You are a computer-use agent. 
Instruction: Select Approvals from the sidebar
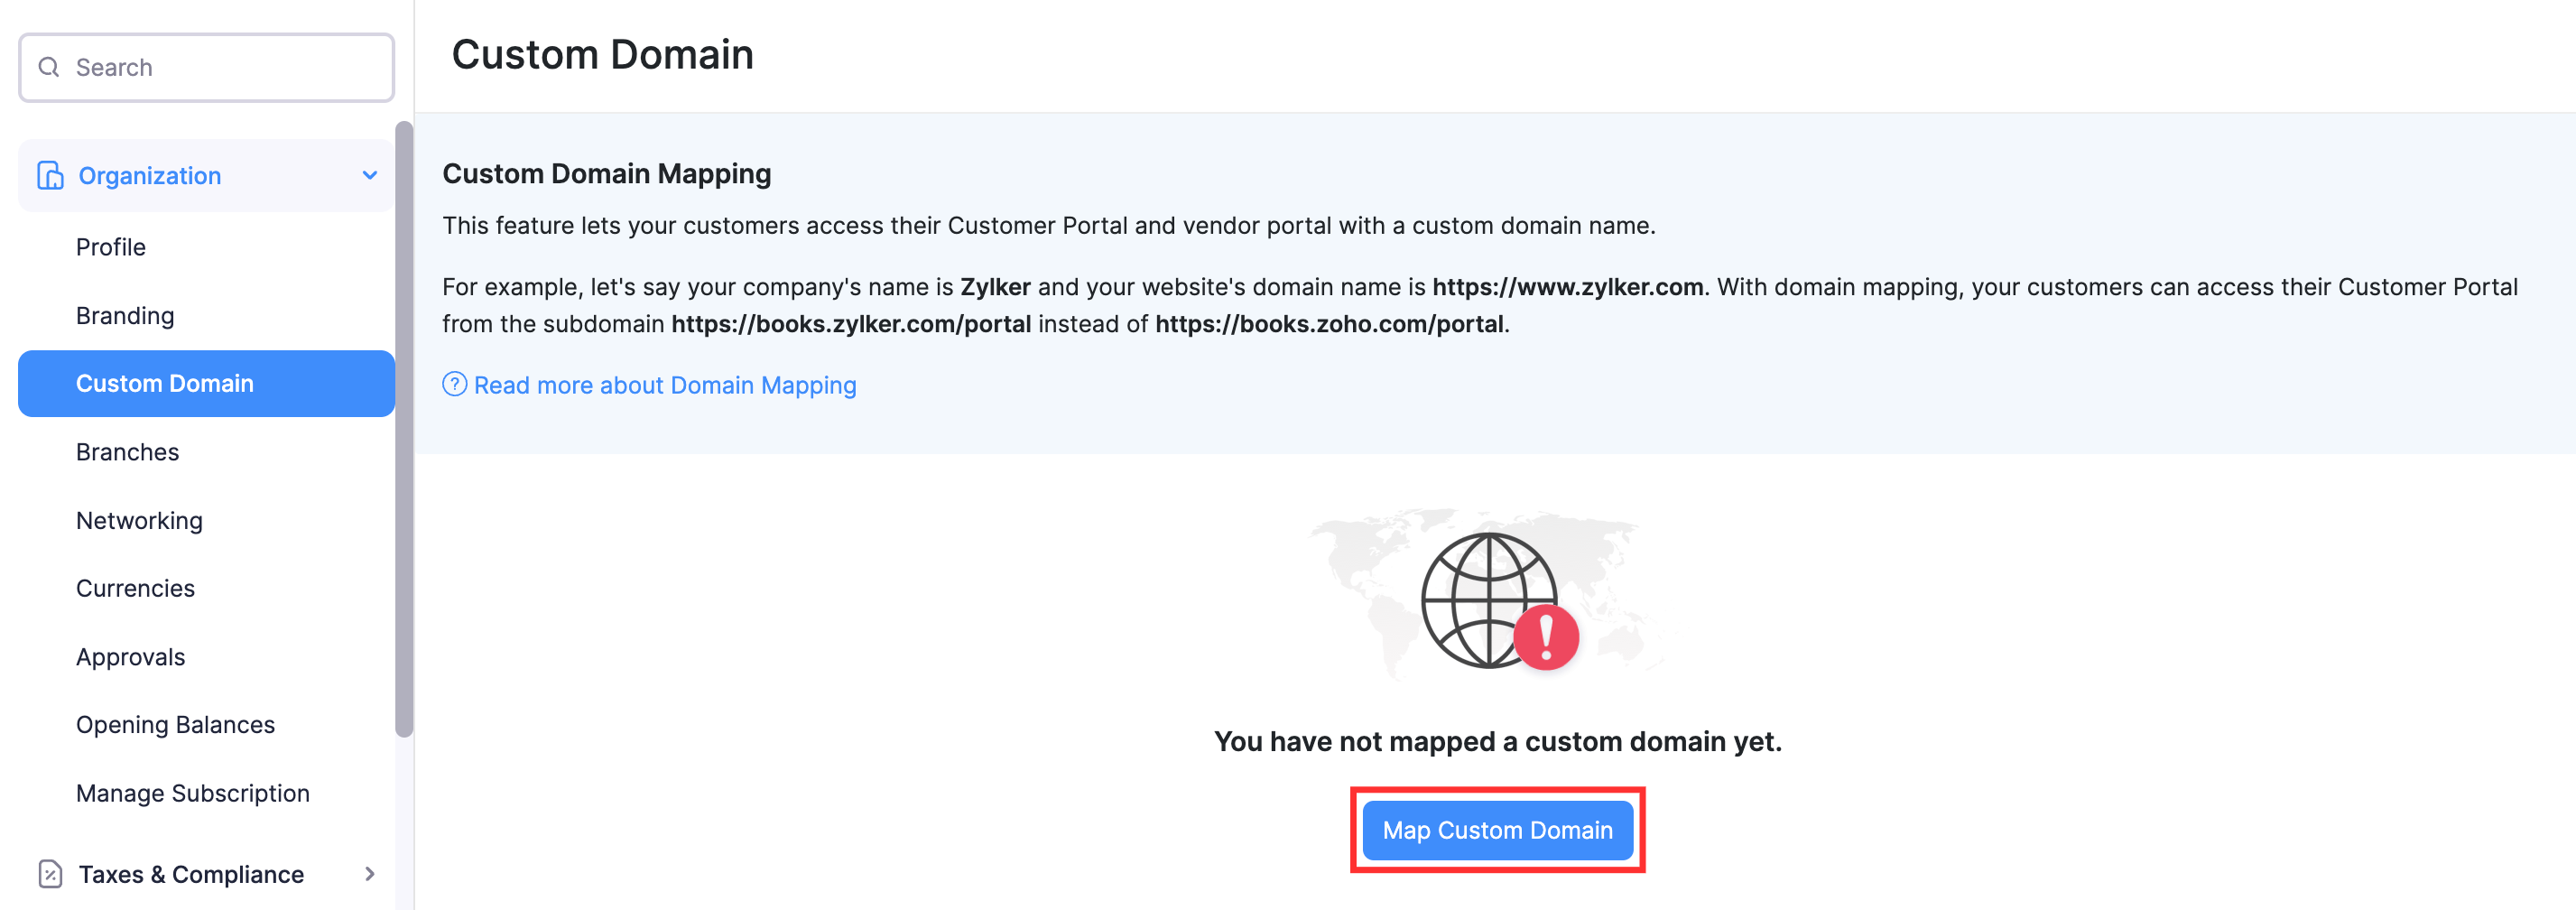tap(130, 657)
